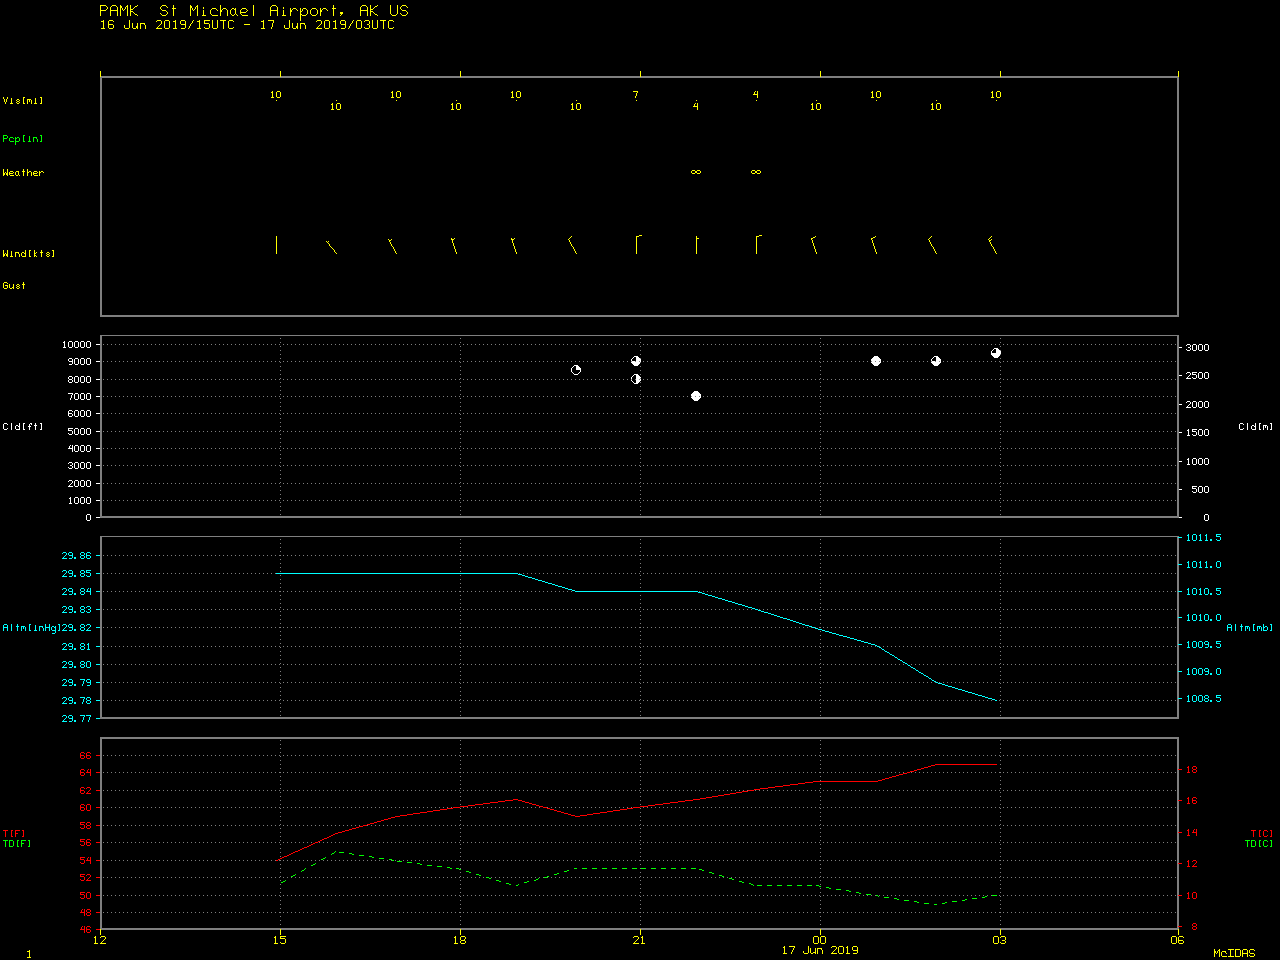Click the 3000 meter tick label
1280x960 pixels.
pos(1198,348)
